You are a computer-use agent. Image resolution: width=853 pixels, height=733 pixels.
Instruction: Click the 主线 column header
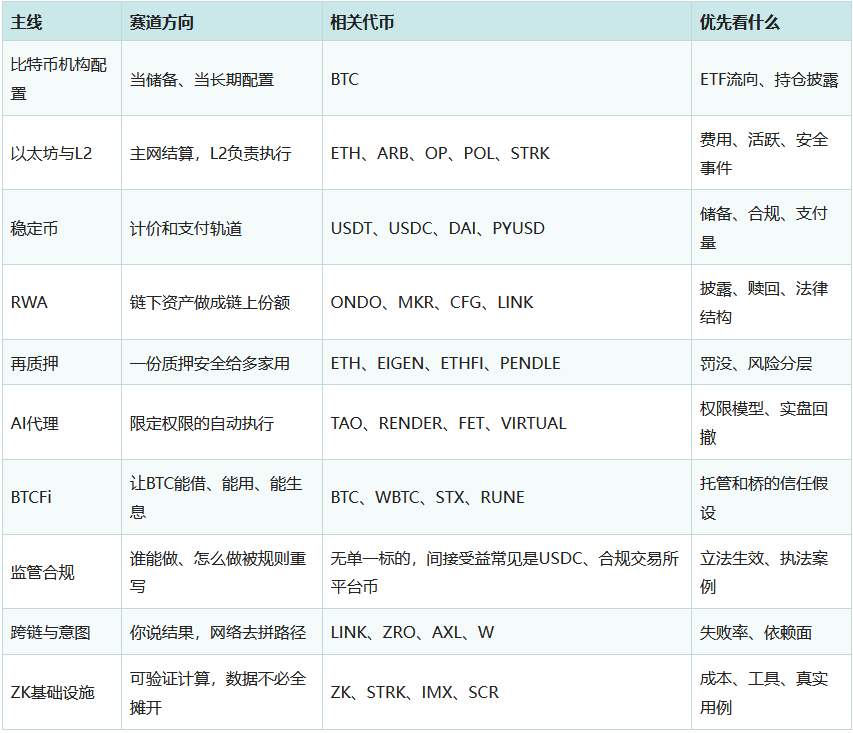pos(62,22)
